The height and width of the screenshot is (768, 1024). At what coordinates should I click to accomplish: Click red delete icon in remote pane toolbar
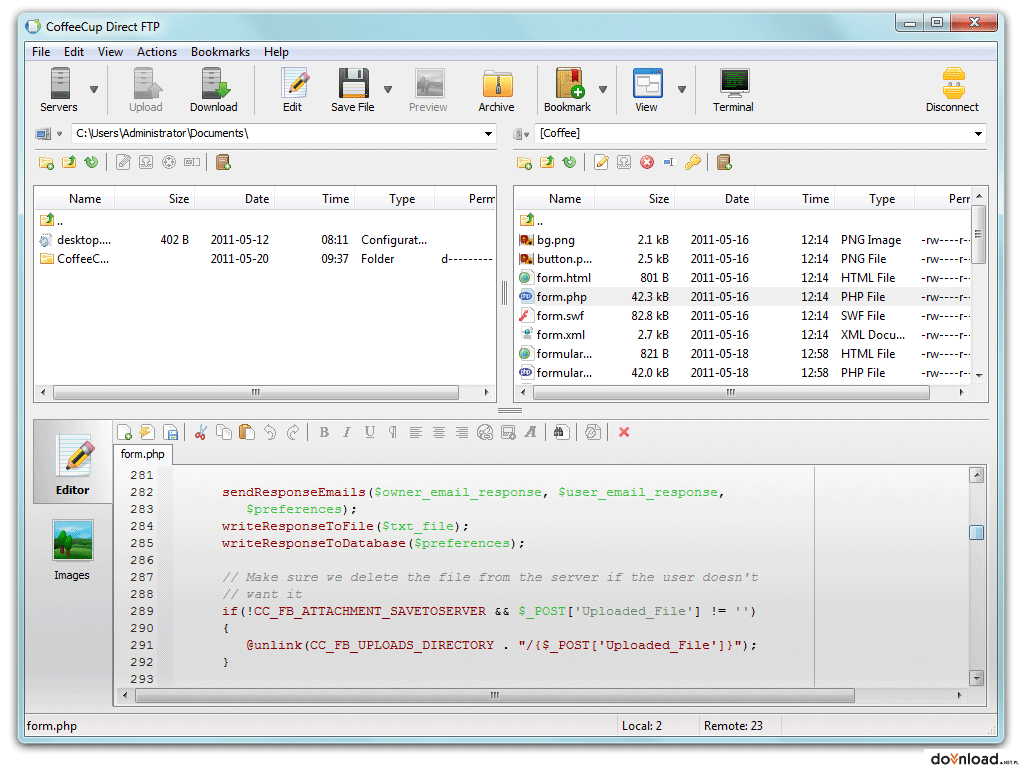(647, 163)
